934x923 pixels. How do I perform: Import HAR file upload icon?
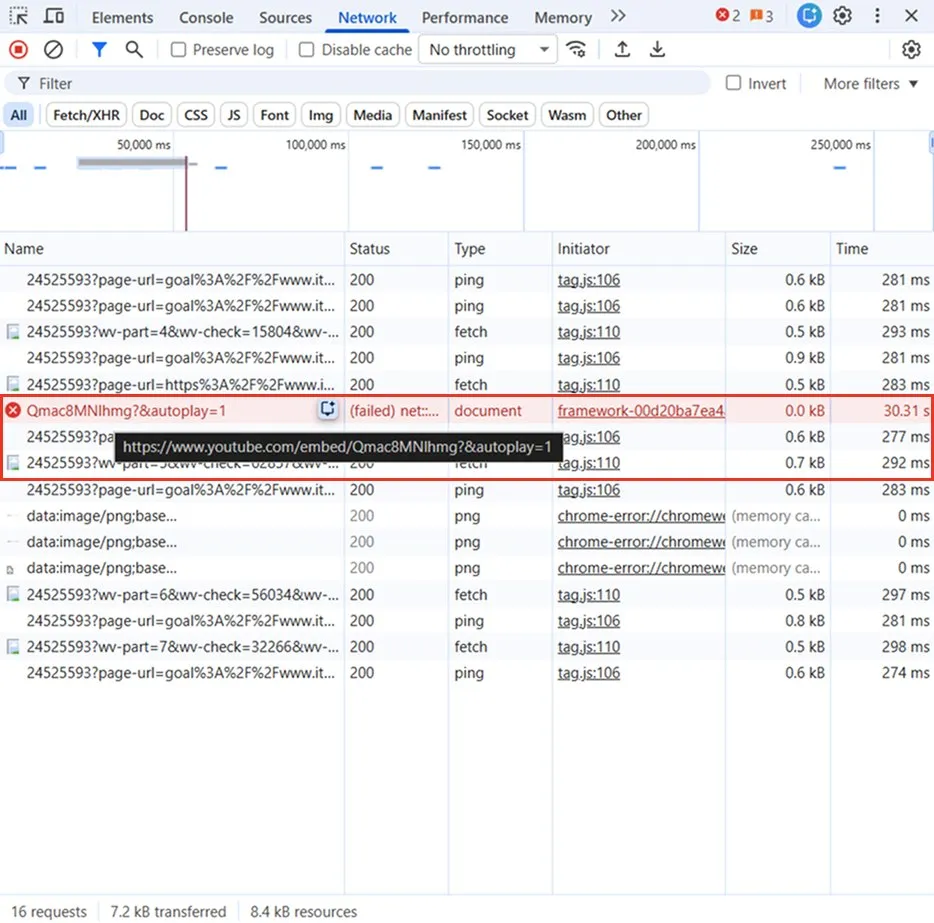click(x=622, y=49)
